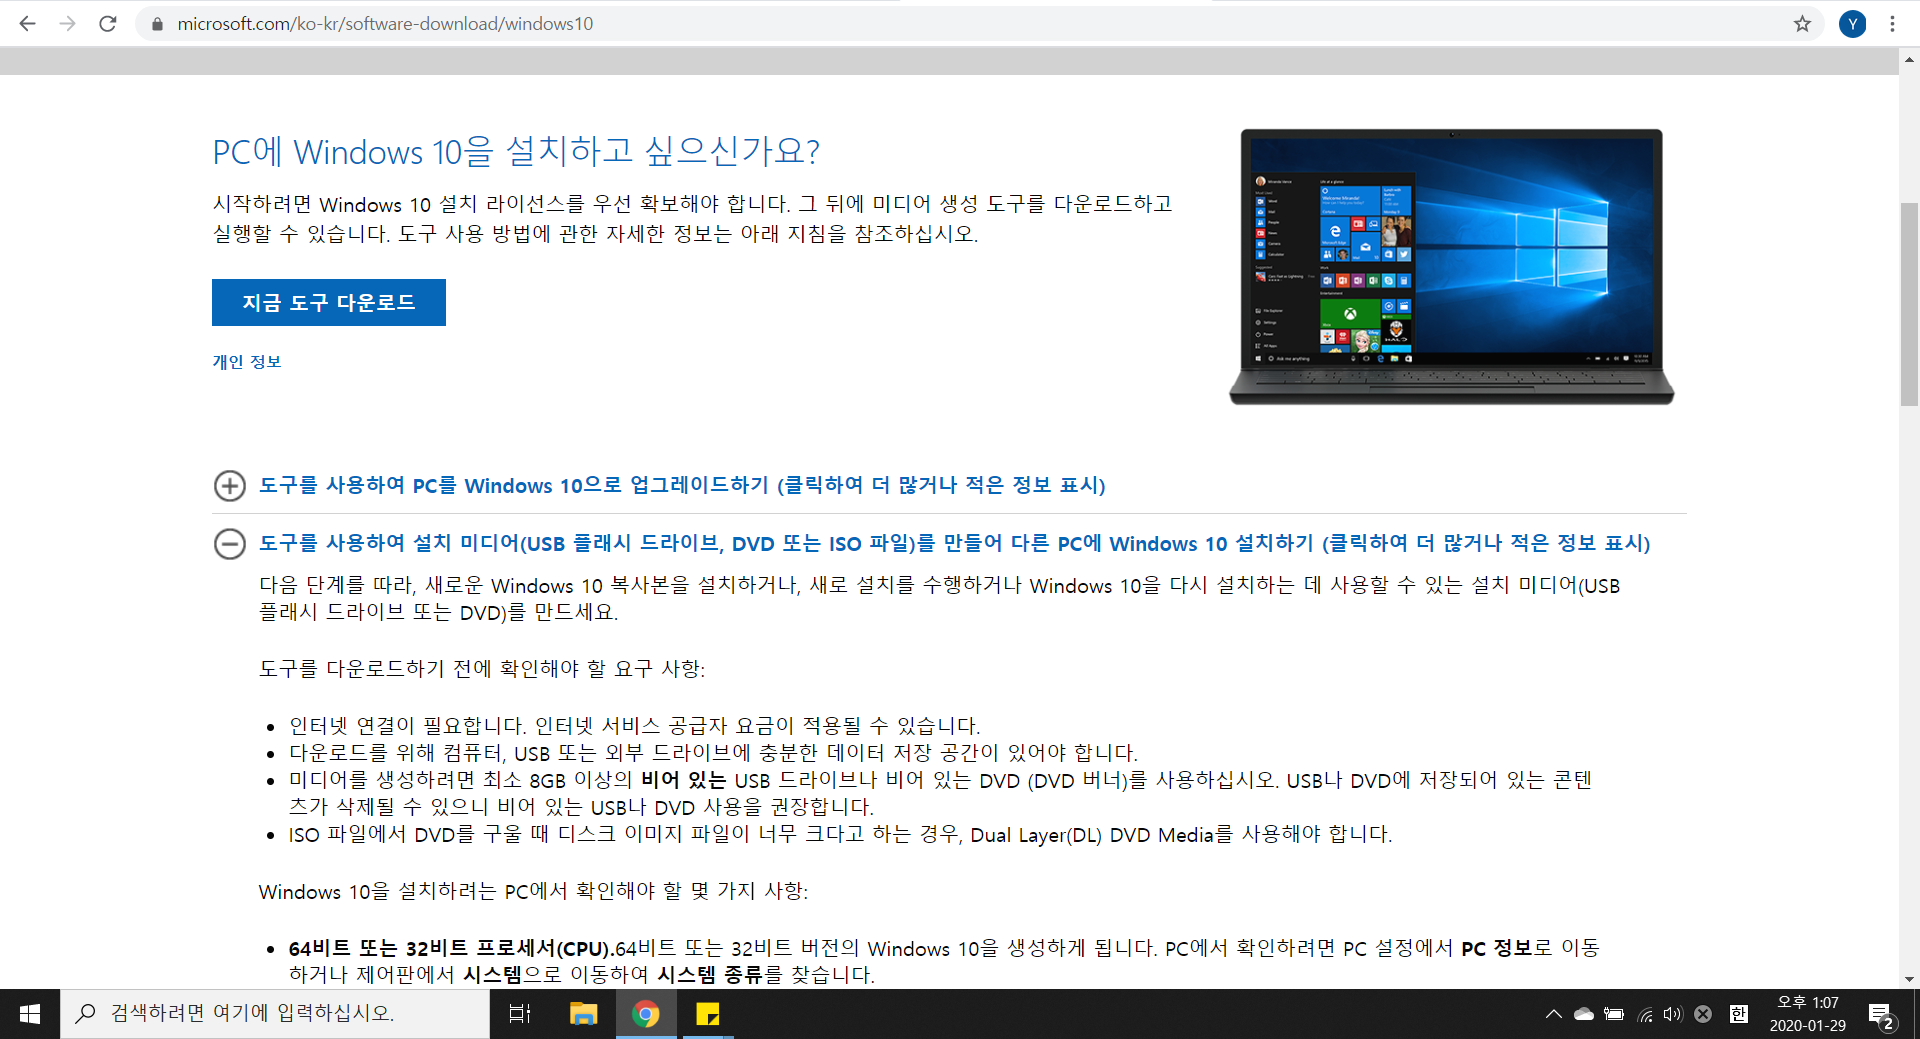Go forward with the browser arrow
This screenshot has height=1039, width=1920.
tap(67, 24)
